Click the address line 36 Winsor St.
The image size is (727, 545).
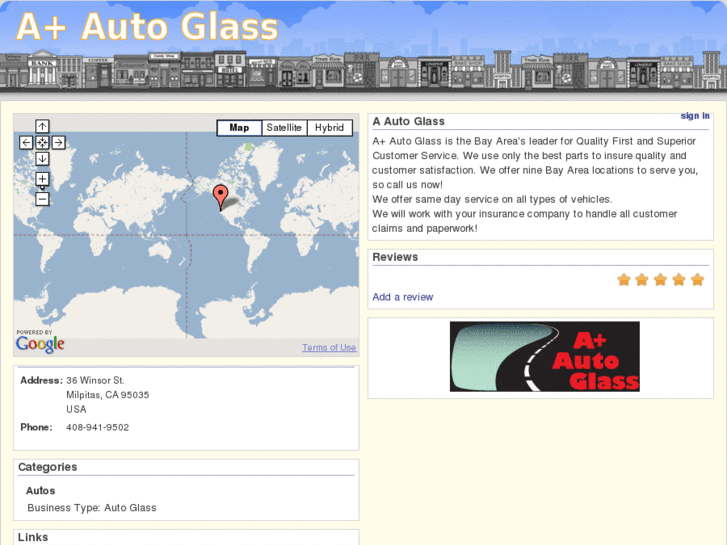point(95,380)
